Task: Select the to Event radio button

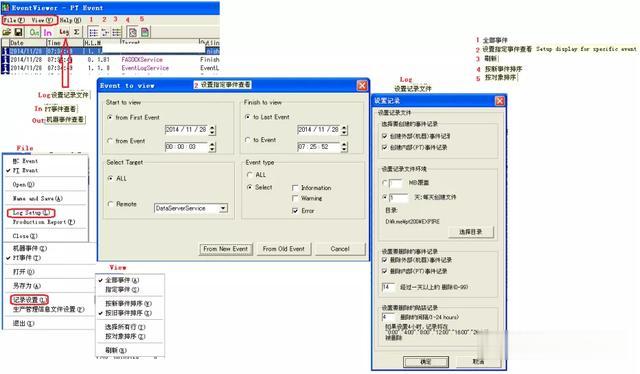Action: (247, 140)
